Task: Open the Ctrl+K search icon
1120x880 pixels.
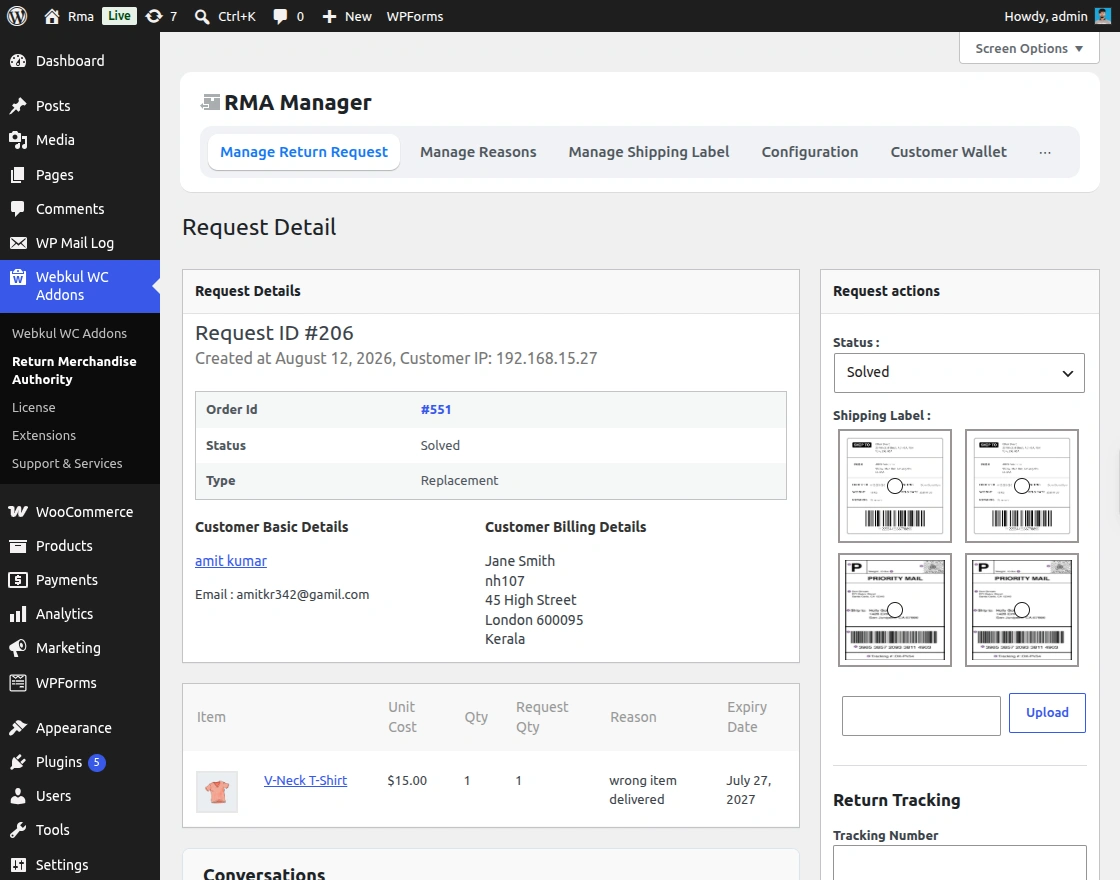Action: click(x=202, y=16)
